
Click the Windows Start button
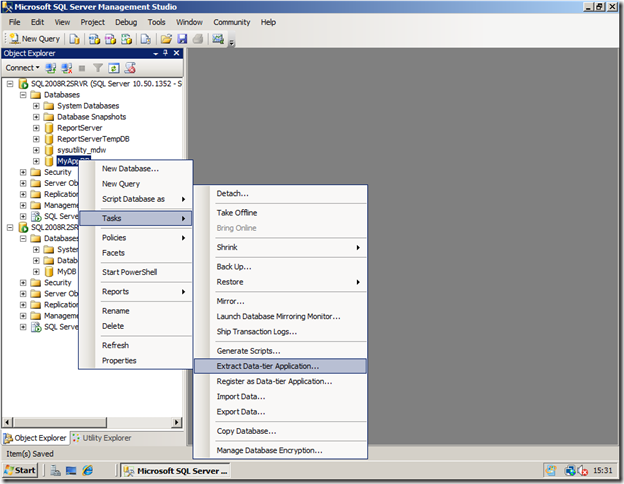(20, 470)
